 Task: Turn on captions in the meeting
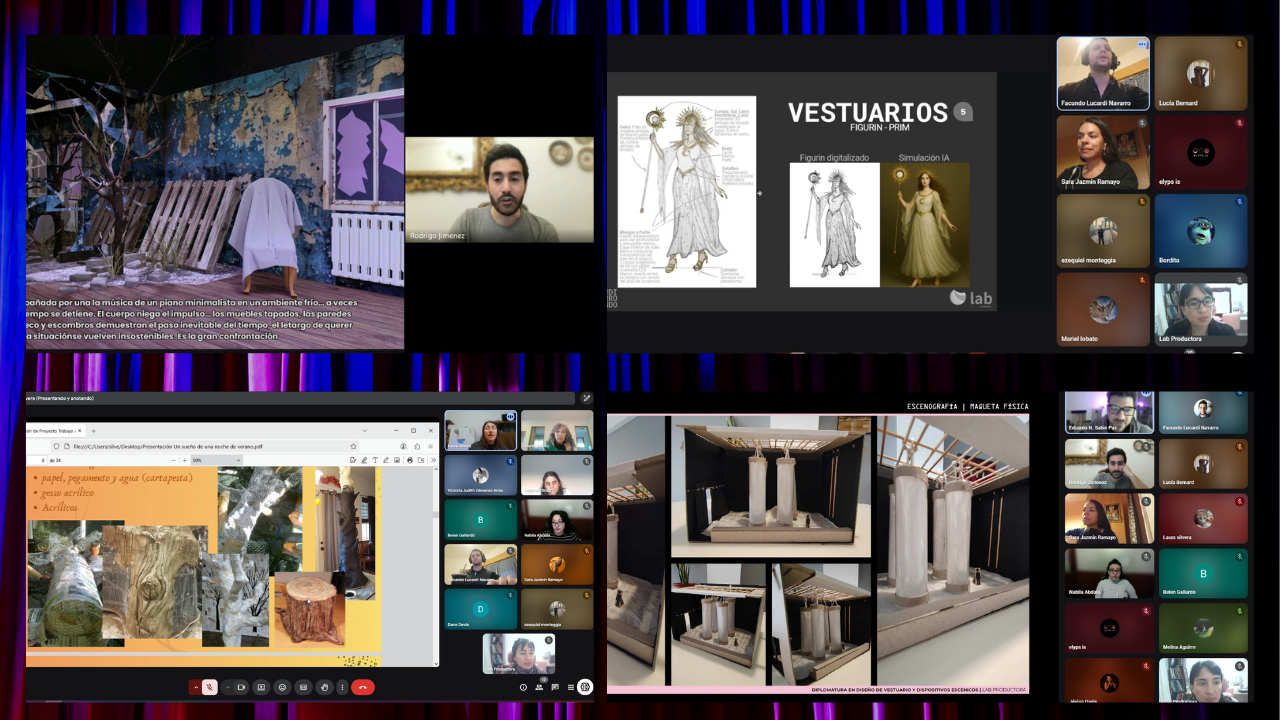pyautogui.click(x=303, y=687)
